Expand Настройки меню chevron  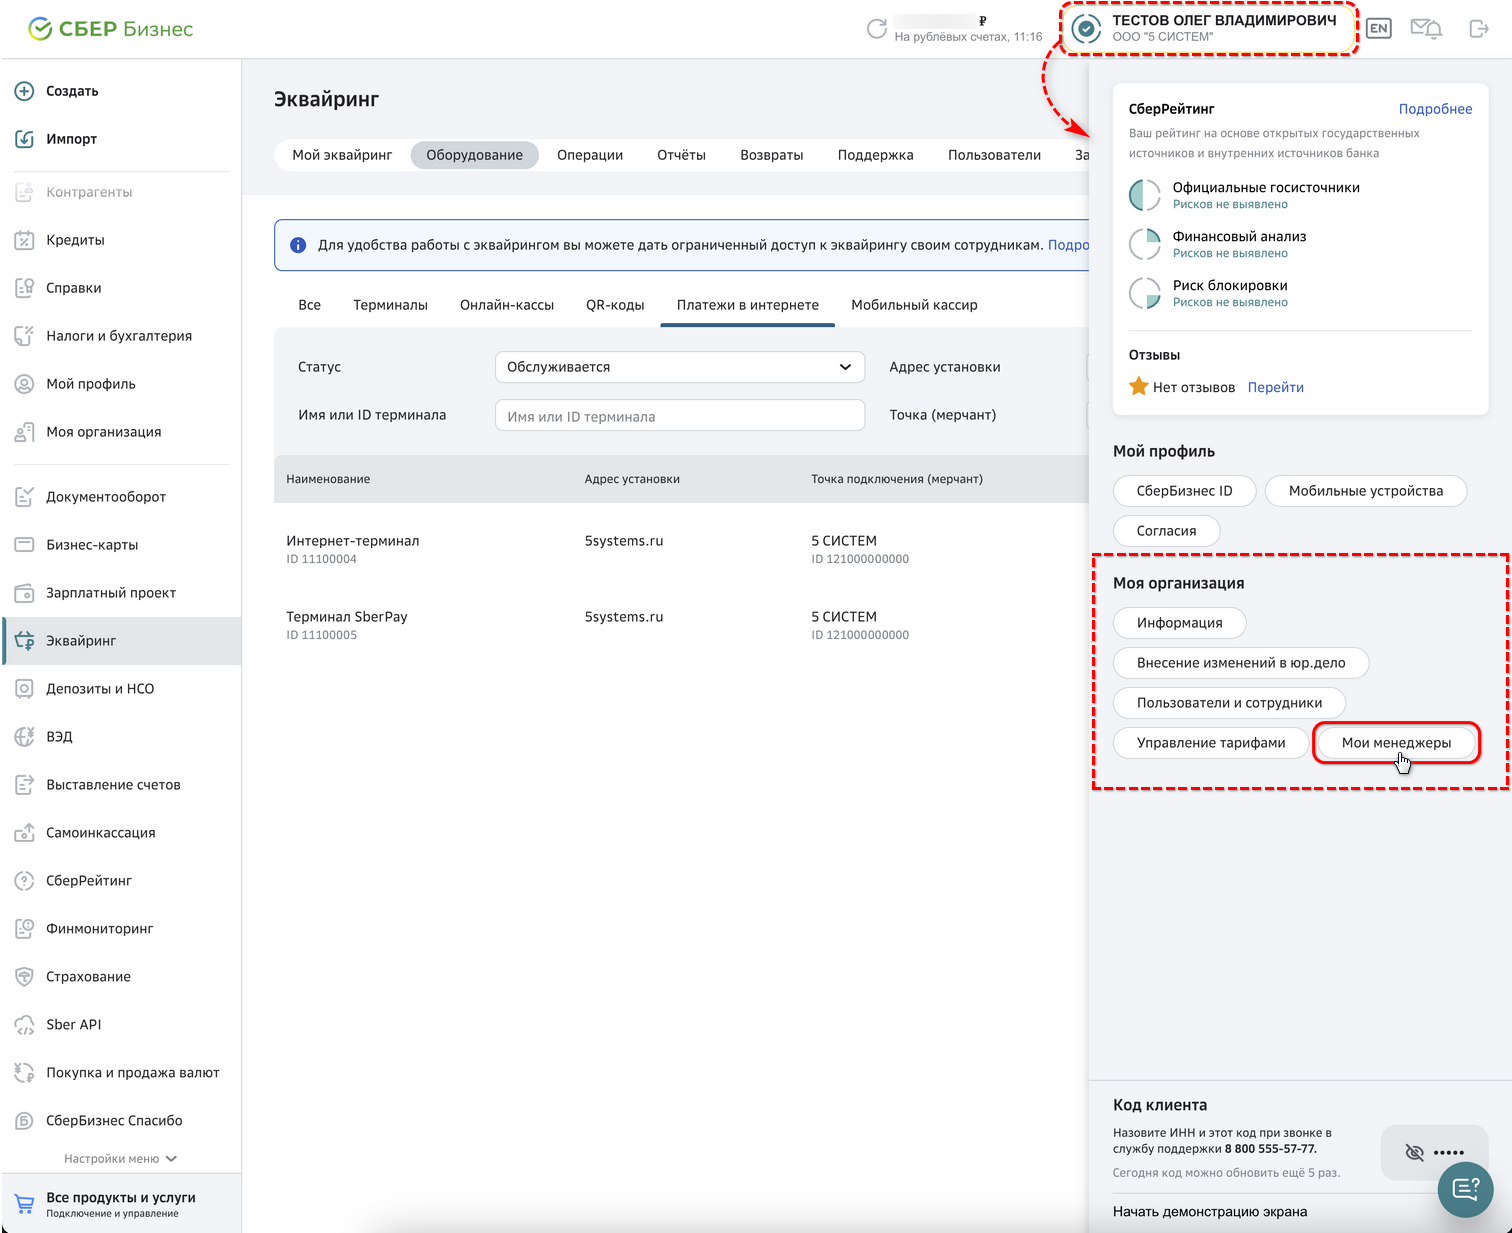(171, 1159)
